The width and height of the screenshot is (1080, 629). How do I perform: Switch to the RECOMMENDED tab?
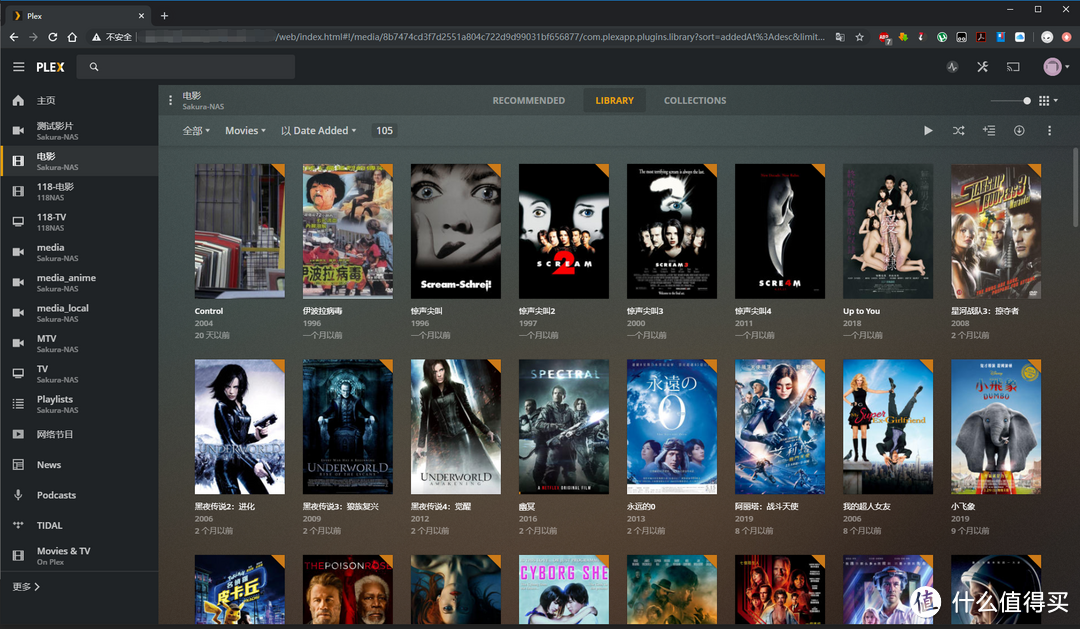coord(528,101)
